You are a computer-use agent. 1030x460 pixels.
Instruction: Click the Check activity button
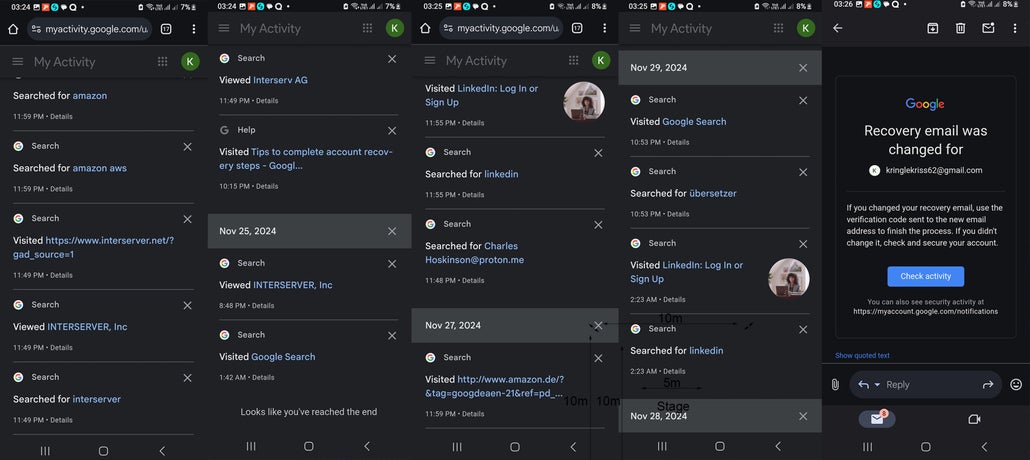926,277
